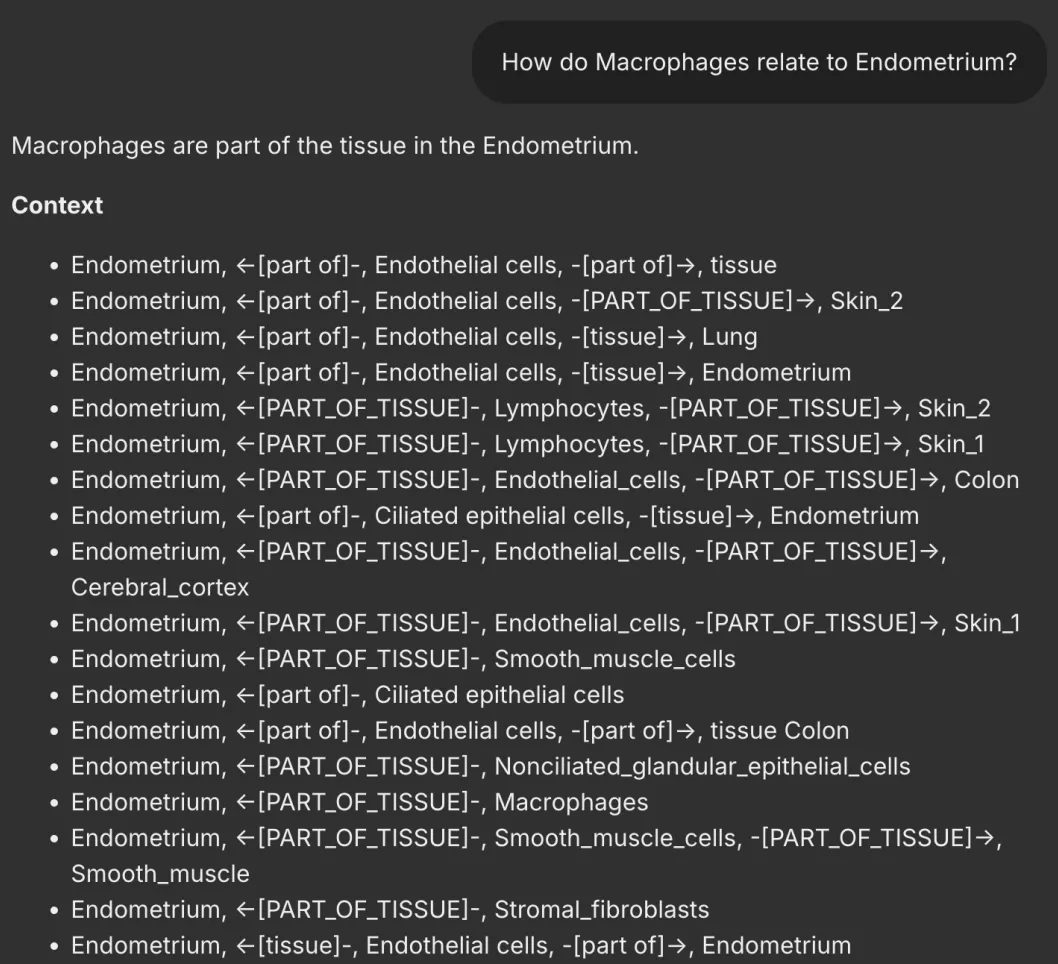Click the Ciliated epithelial cells item without tissue
1058x964 pixels.
click(347, 695)
